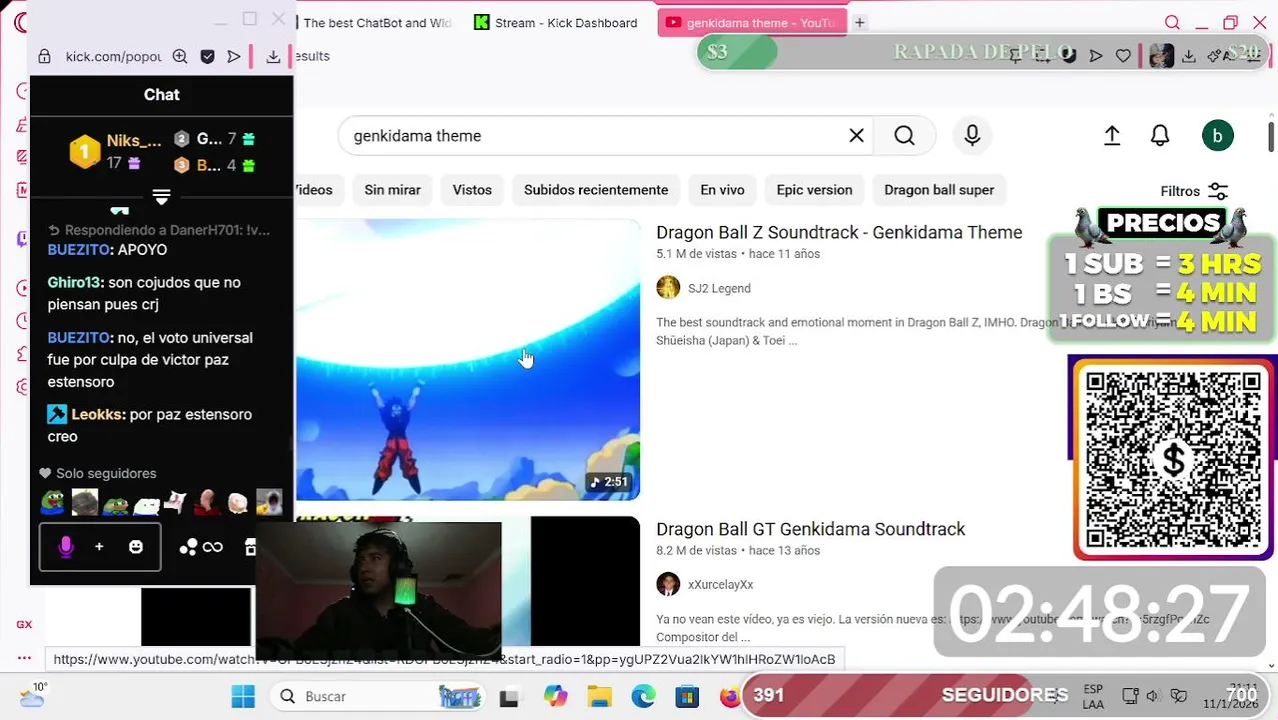1278x720 pixels.
Task: Click the Opera tab search magnifier icon
Action: point(1172,22)
